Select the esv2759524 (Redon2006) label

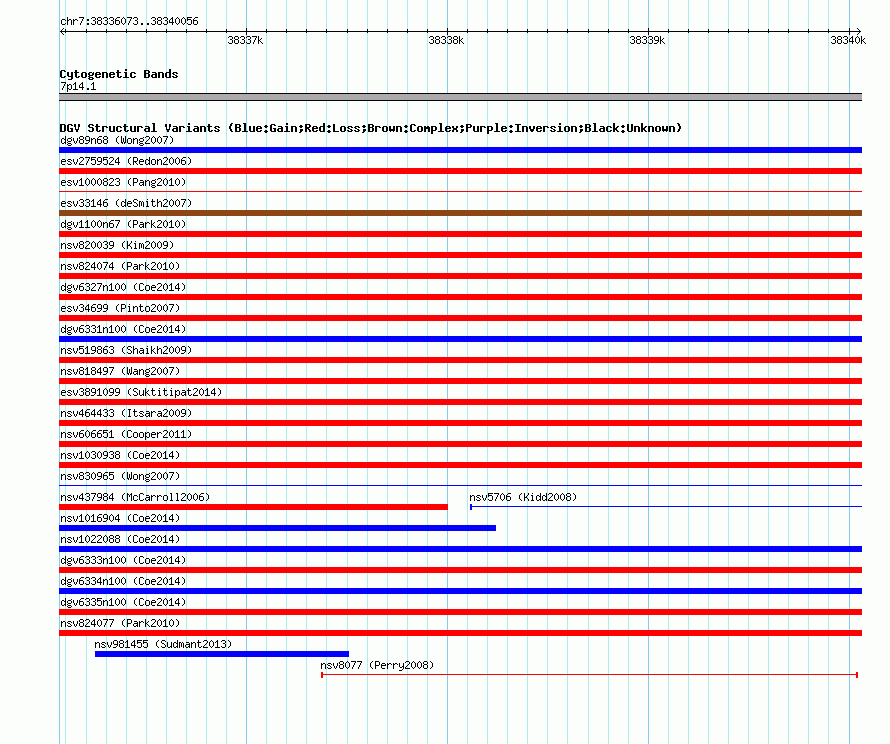click(126, 161)
